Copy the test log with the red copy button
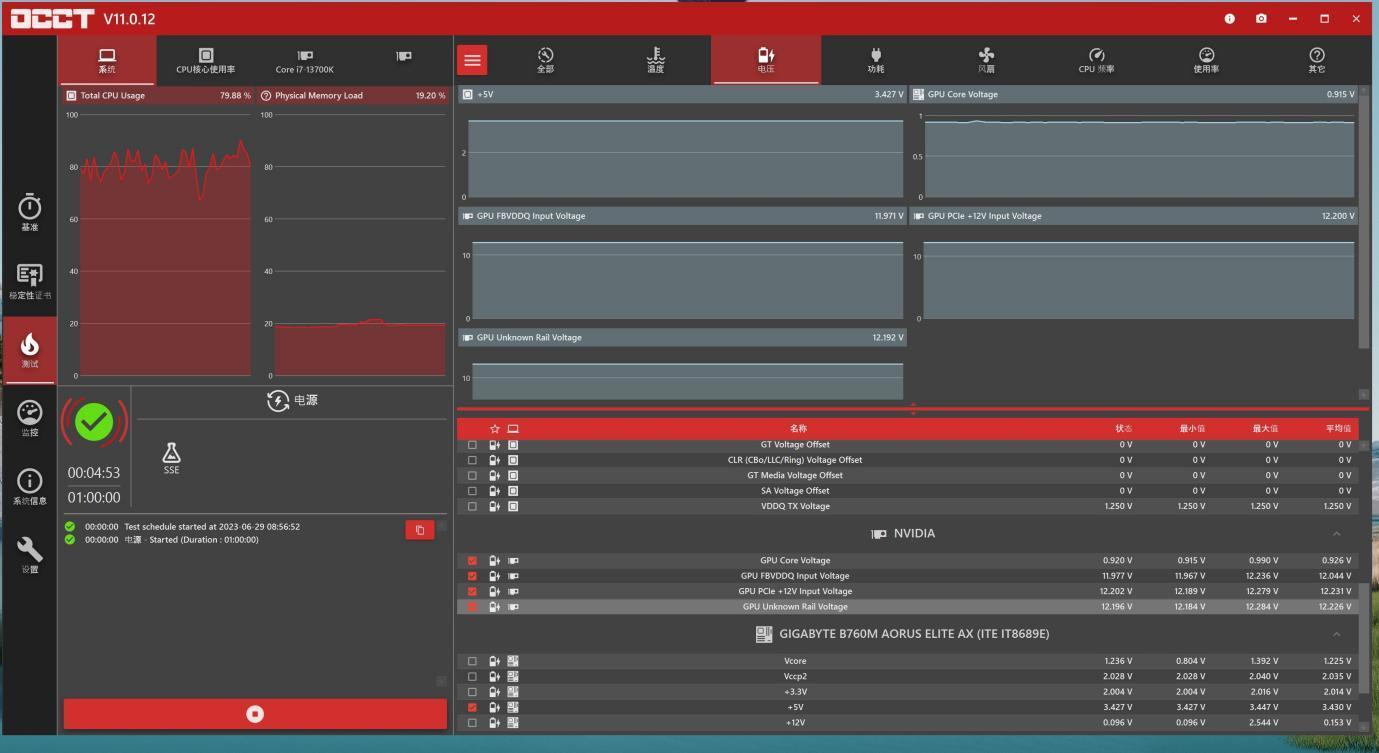Viewport: 1379px width, 753px height. point(420,530)
